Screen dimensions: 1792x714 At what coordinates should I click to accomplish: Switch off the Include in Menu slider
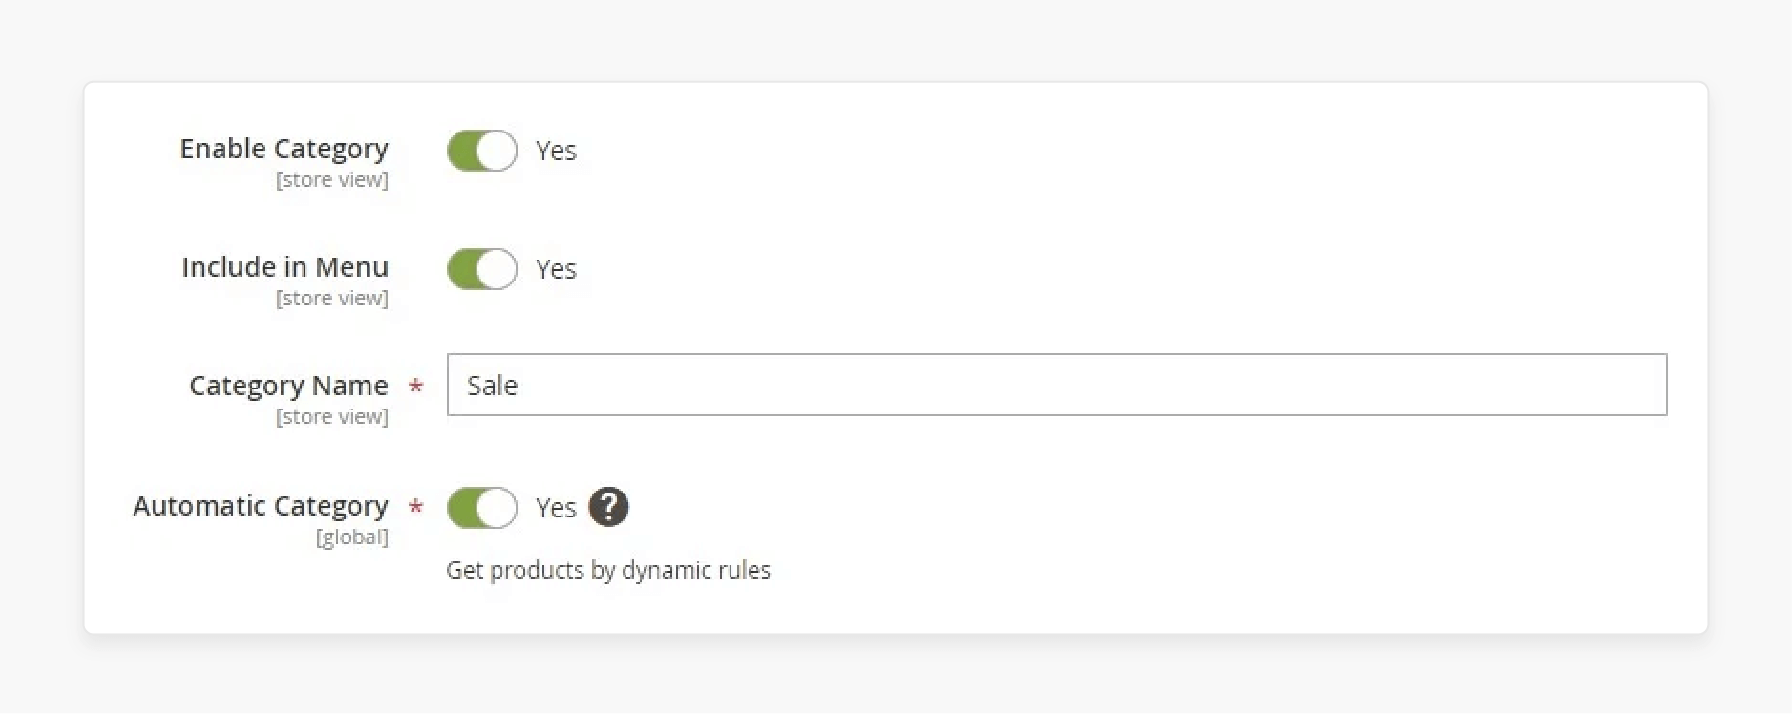[482, 268]
